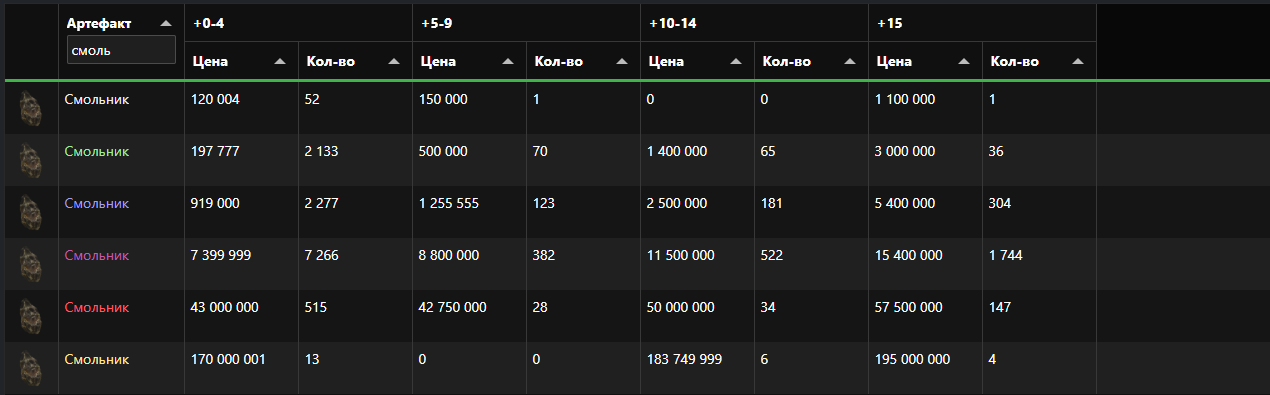This screenshot has height=395, width=1270.
Task: Open the red Смольник name link
Action: (97, 307)
